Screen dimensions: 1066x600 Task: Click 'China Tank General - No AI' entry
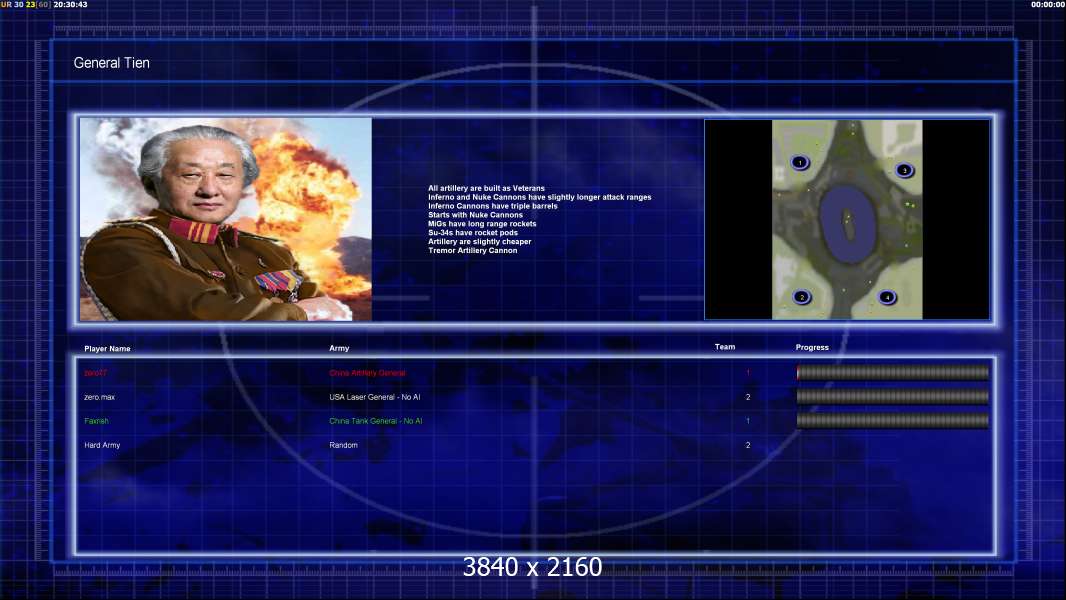pyautogui.click(x=375, y=421)
